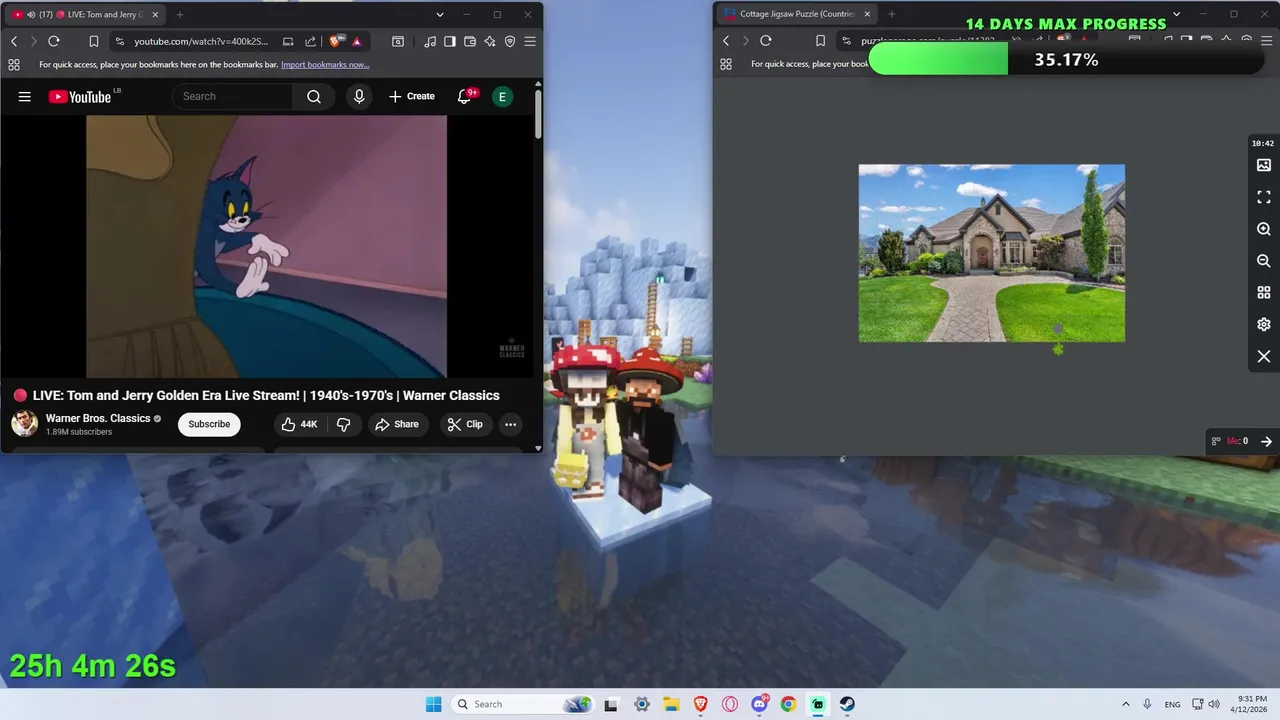Open the Create dropdown on YouTube
This screenshot has height=720, width=1280.
tap(412, 96)
